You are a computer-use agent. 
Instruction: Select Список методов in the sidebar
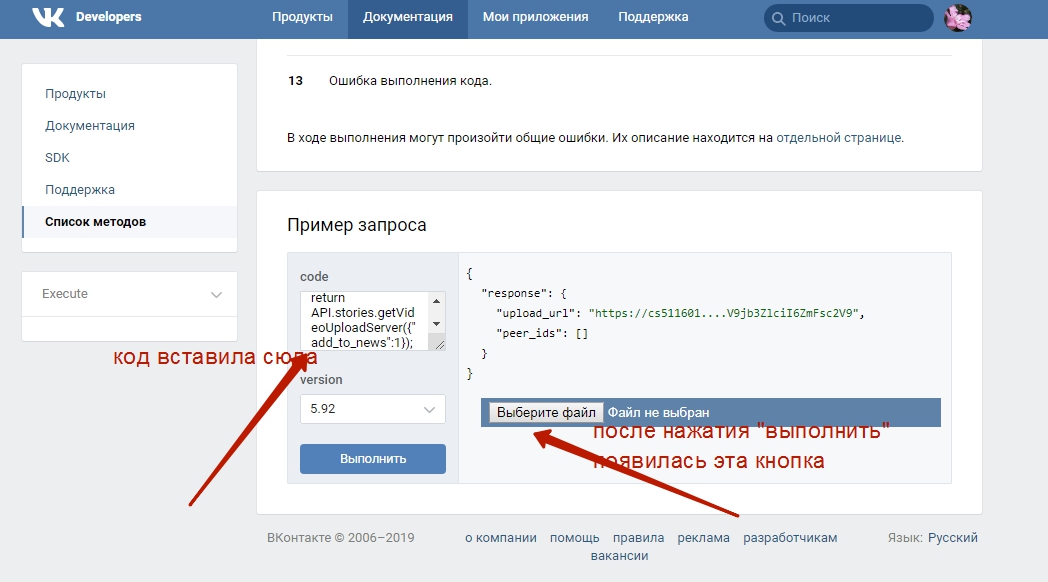click(x=129, y=222)
